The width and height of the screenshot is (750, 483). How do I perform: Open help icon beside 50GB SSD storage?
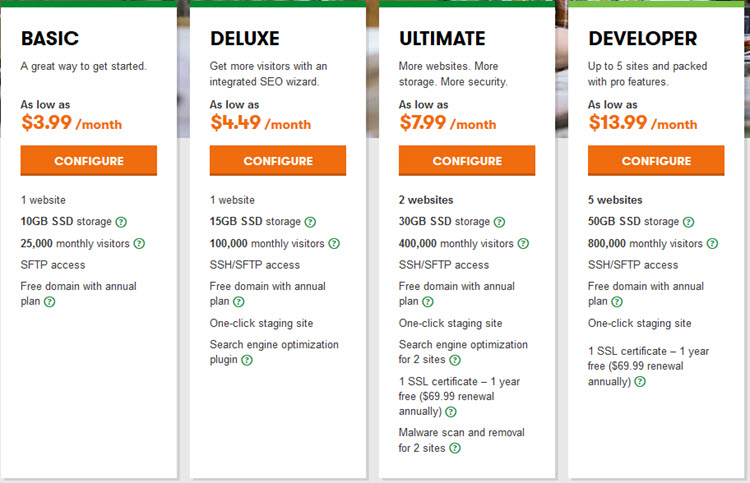(688, 222)
